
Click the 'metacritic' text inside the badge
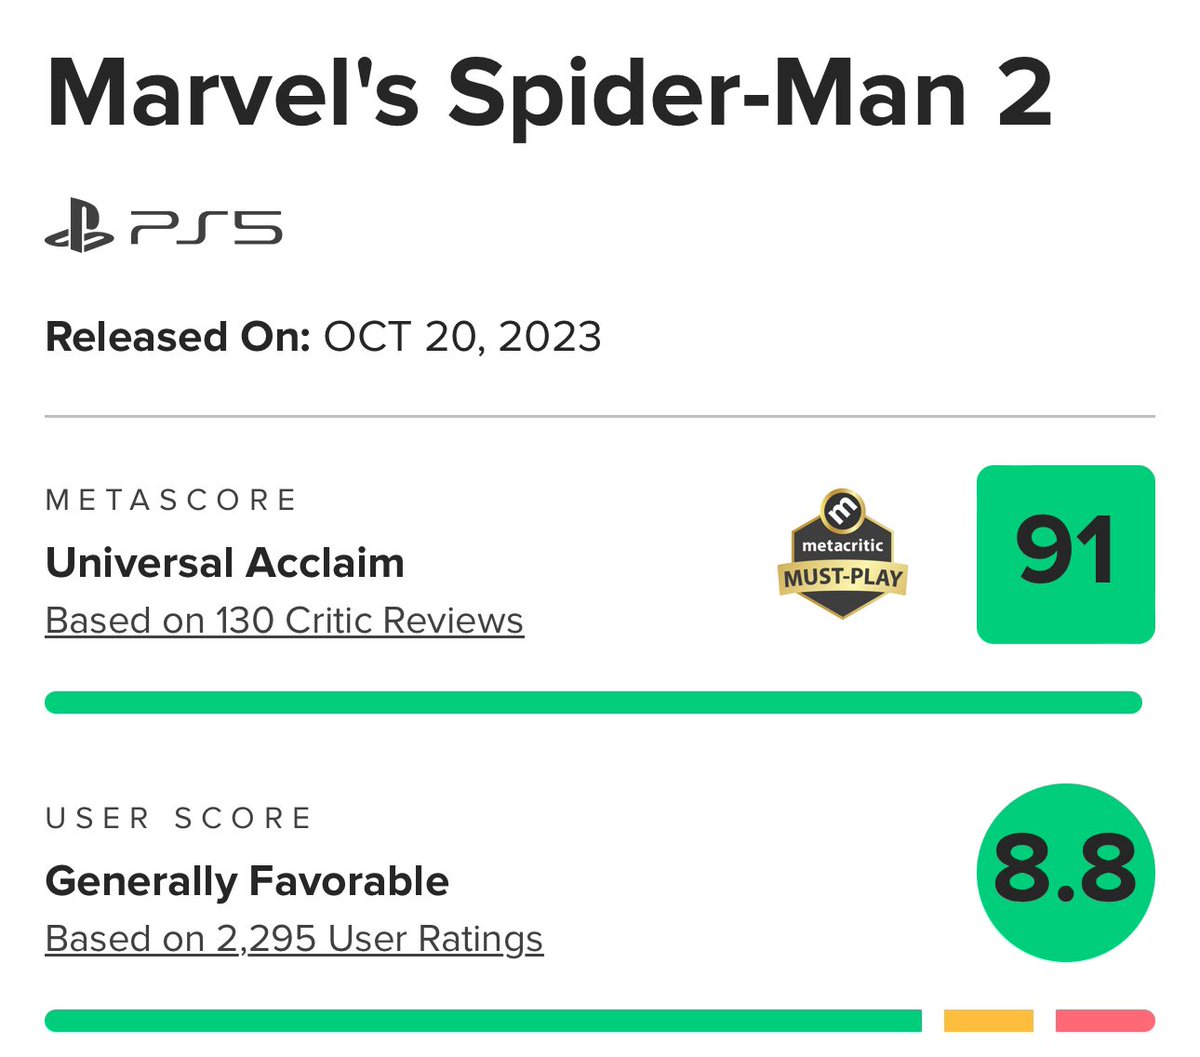[843, 546]
